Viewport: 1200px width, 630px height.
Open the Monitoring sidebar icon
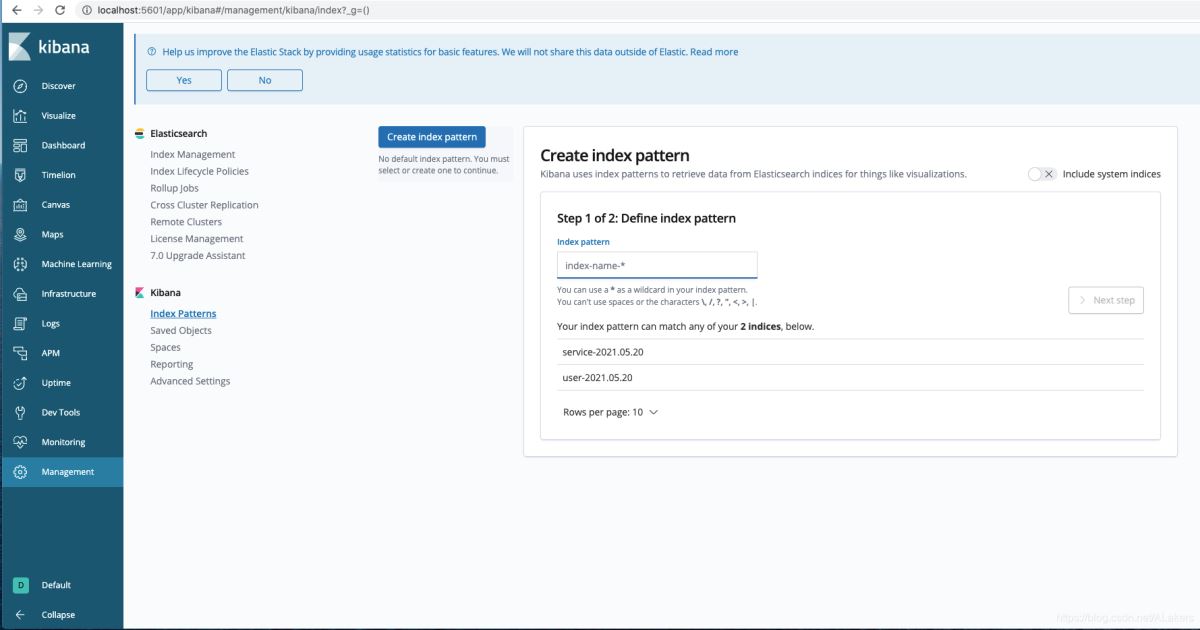tap(22, 441)
